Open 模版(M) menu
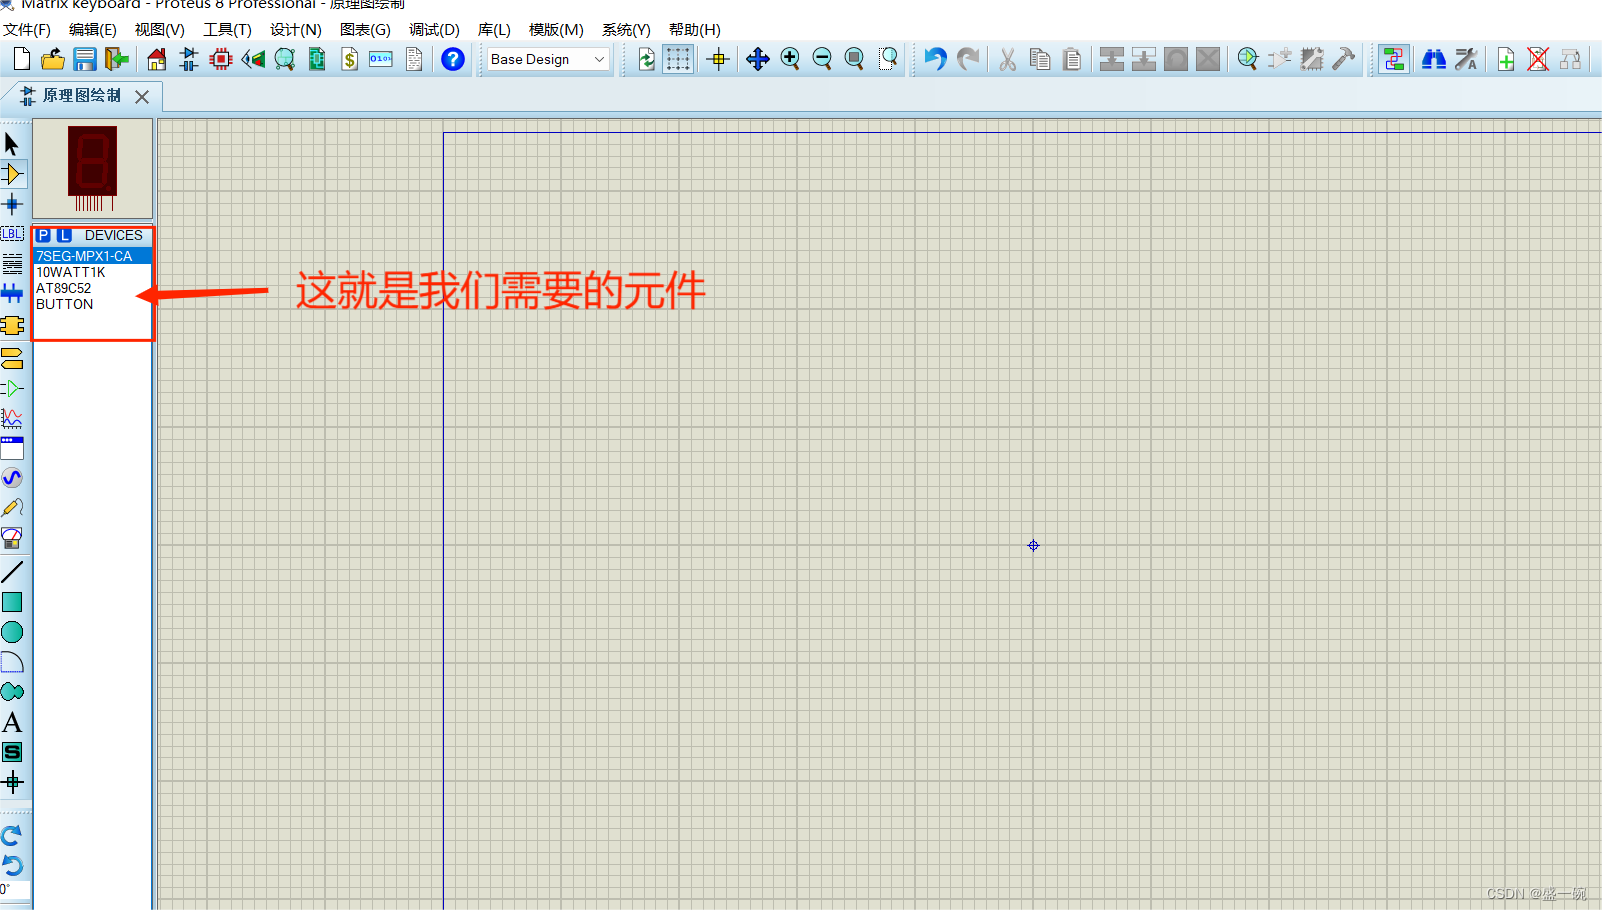1602x910 pixels. pos(556,30)
